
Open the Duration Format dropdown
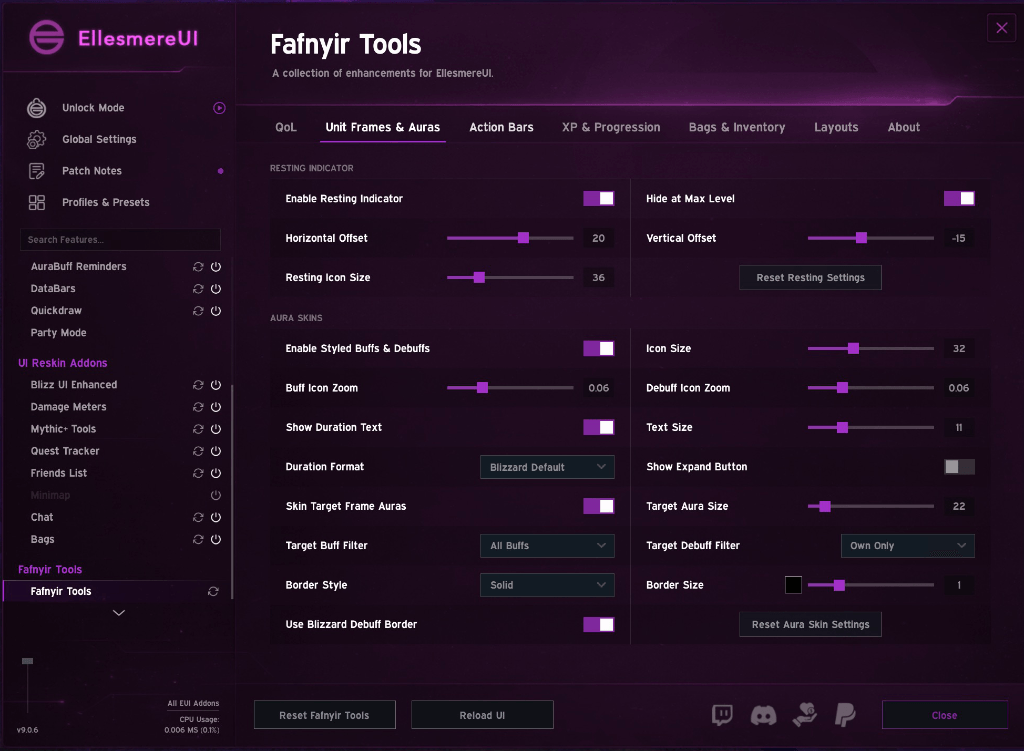547,467
